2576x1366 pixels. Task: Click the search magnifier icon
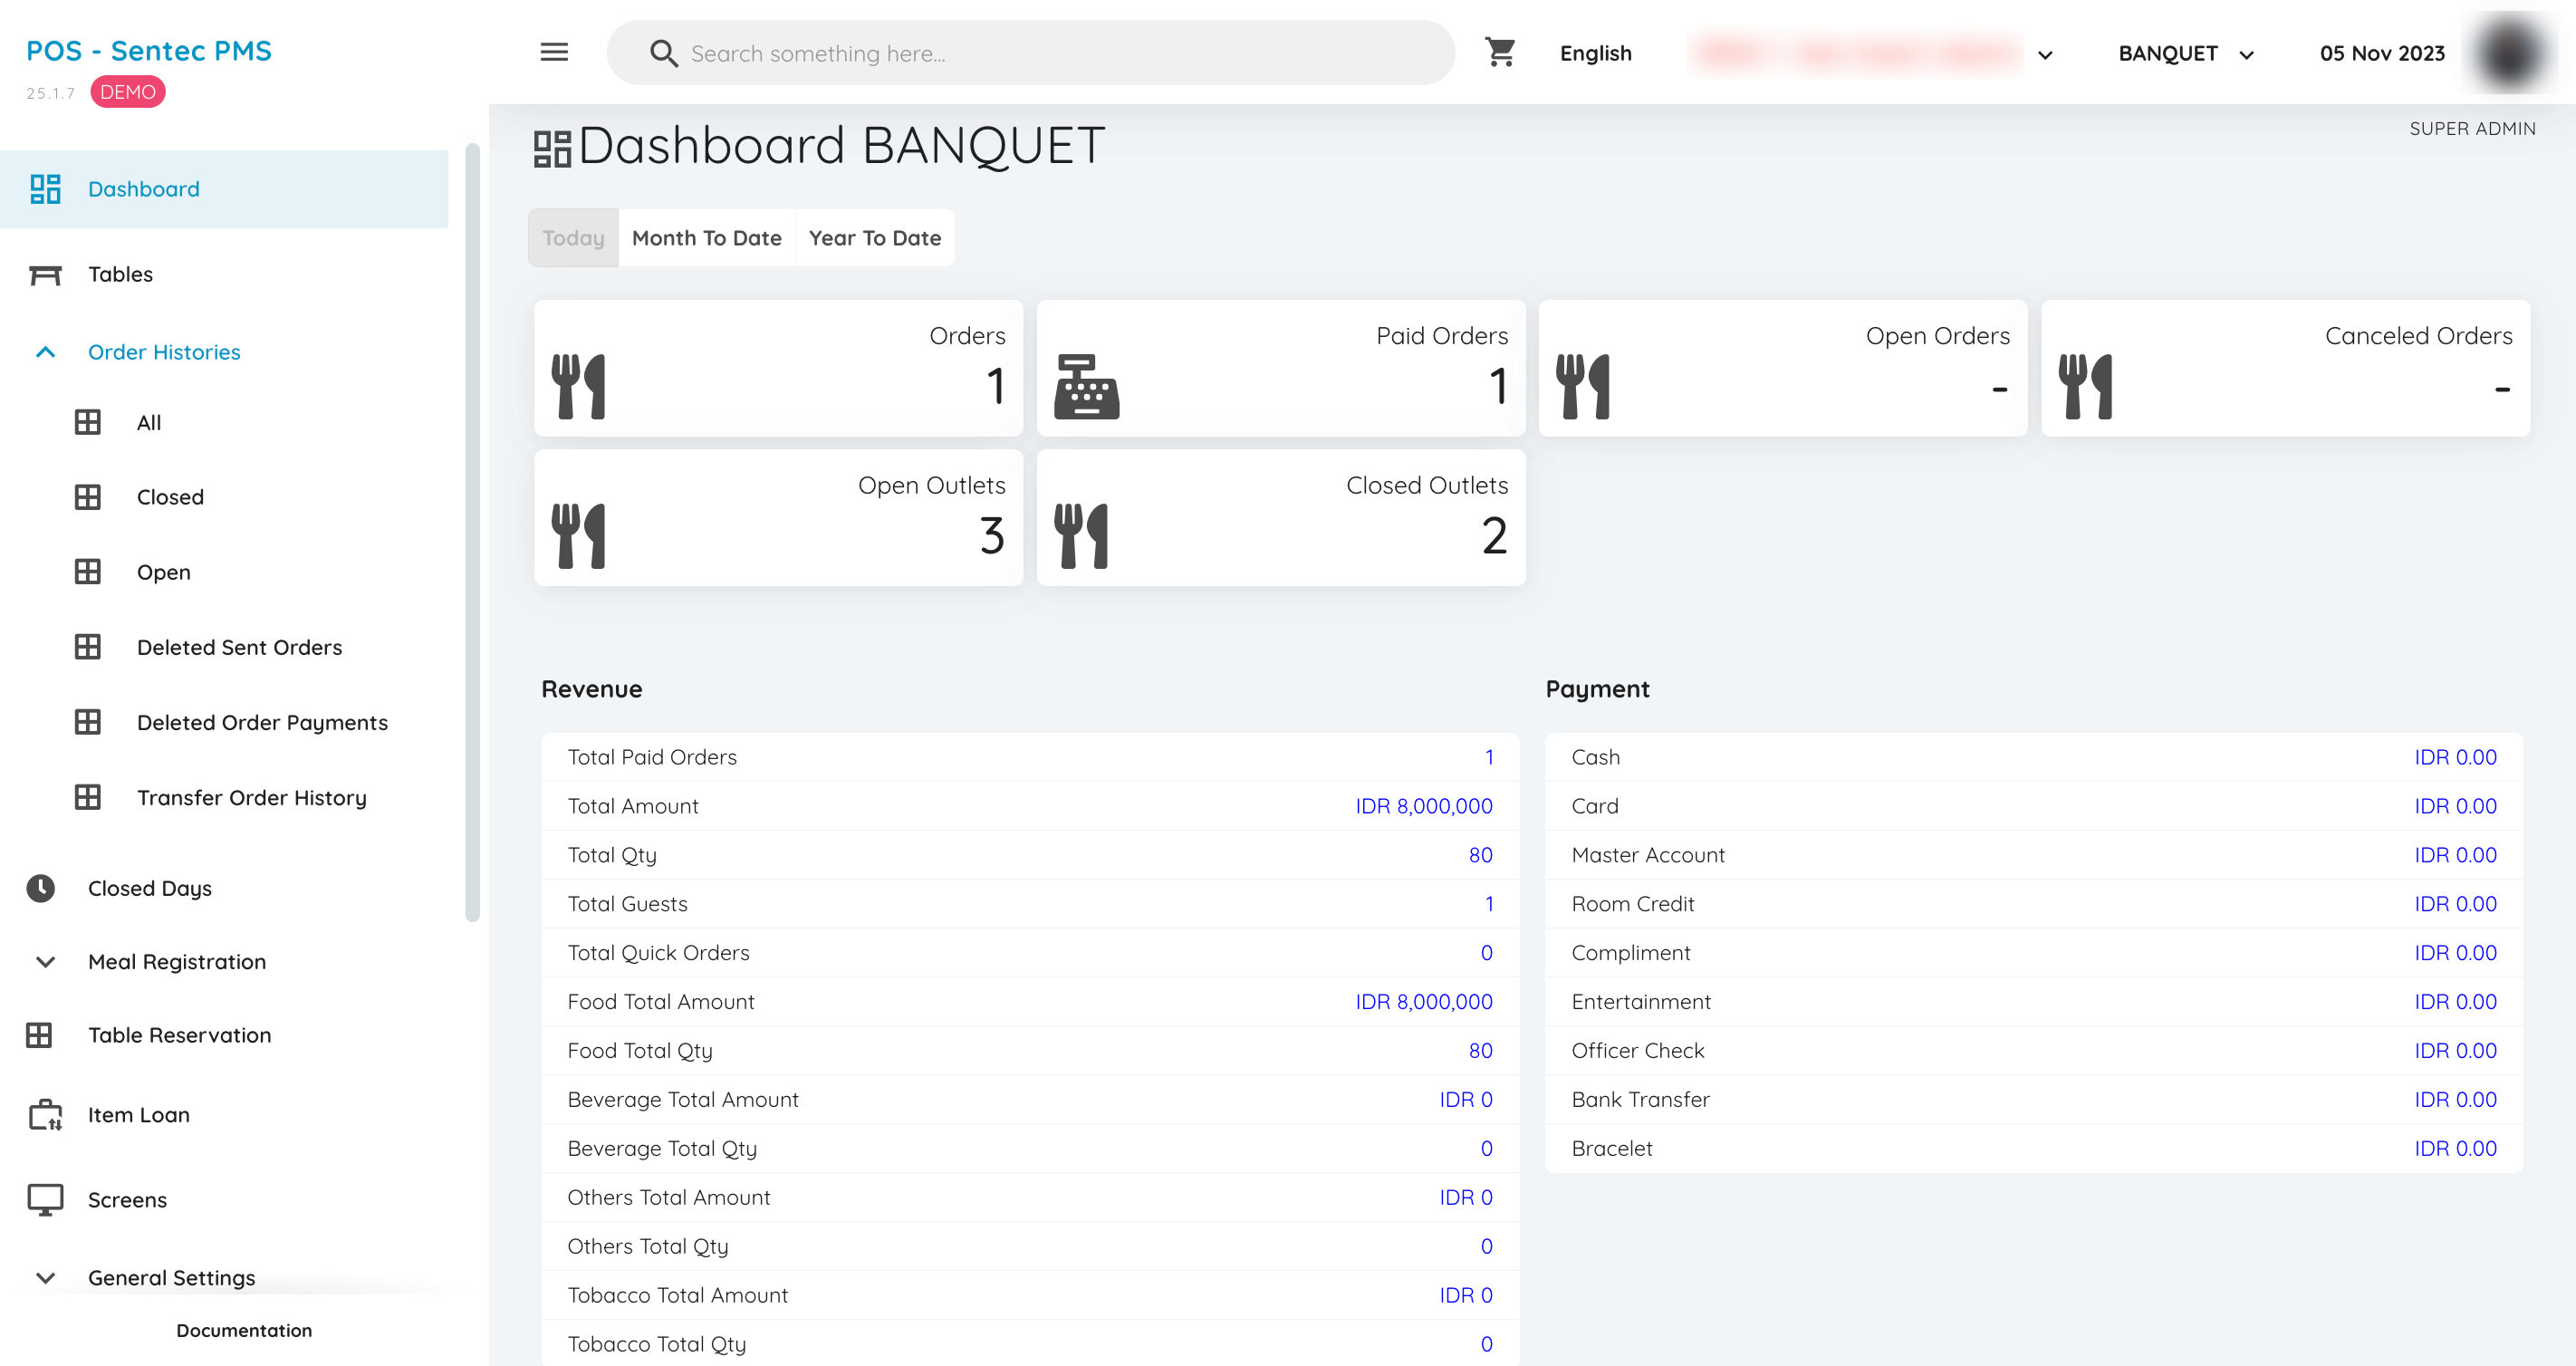click(x=664, y=53)
